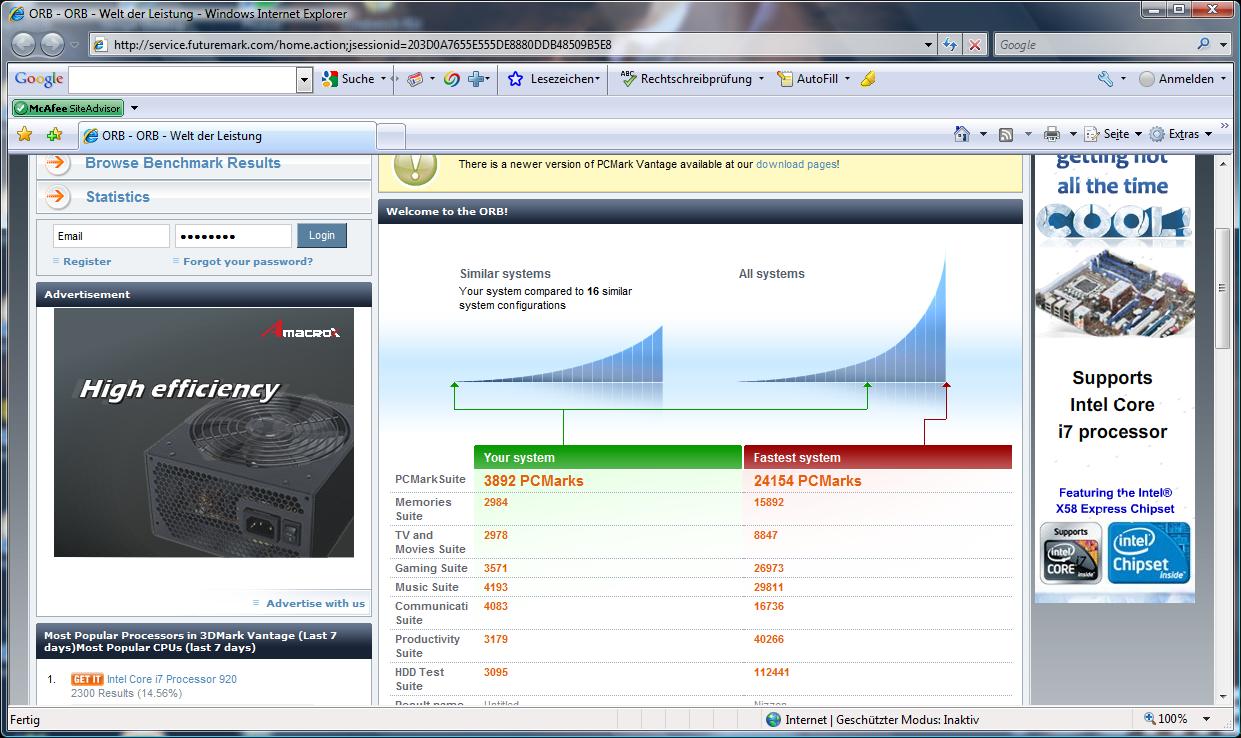Run Rechtschreibprüfung spell check
Image resolution: width=1241 pixels, height=738 pixels.
click(686, 79)
